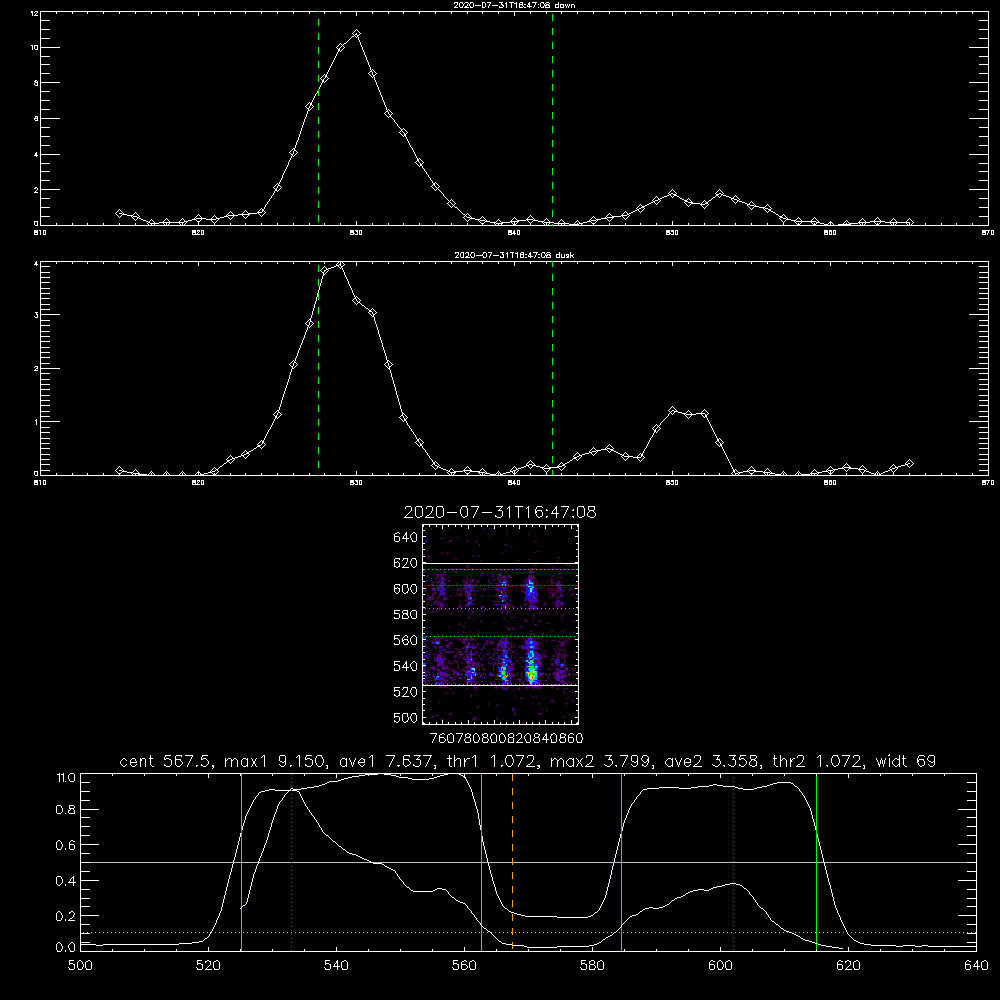Click the 500 y-axis label beside spectral image
Viewport: 1000px width, 1000px height.
[406, 717]
